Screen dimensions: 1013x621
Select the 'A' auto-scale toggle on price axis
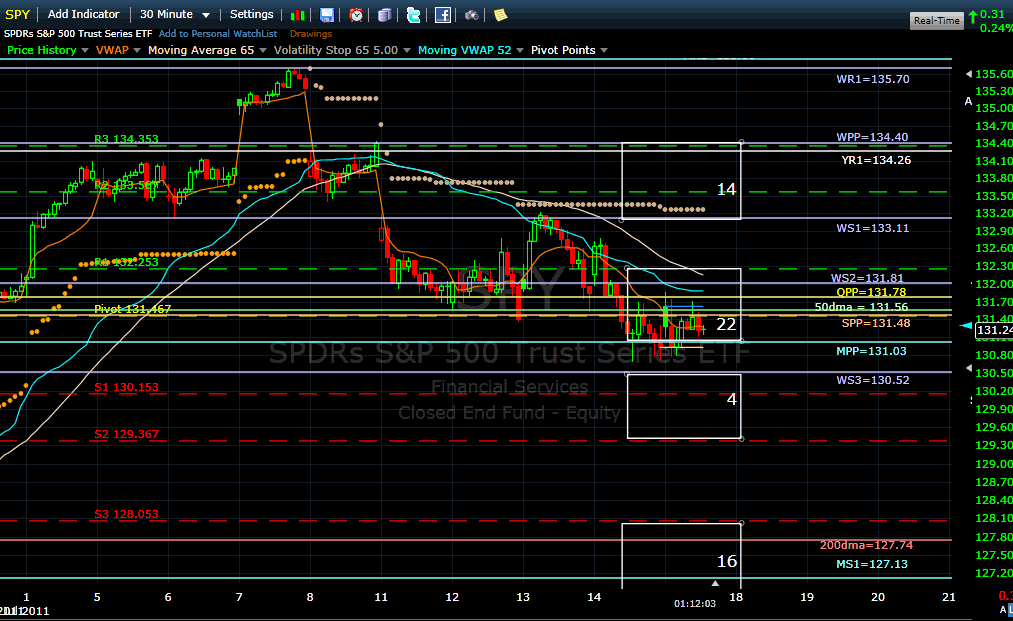[968, 101]
